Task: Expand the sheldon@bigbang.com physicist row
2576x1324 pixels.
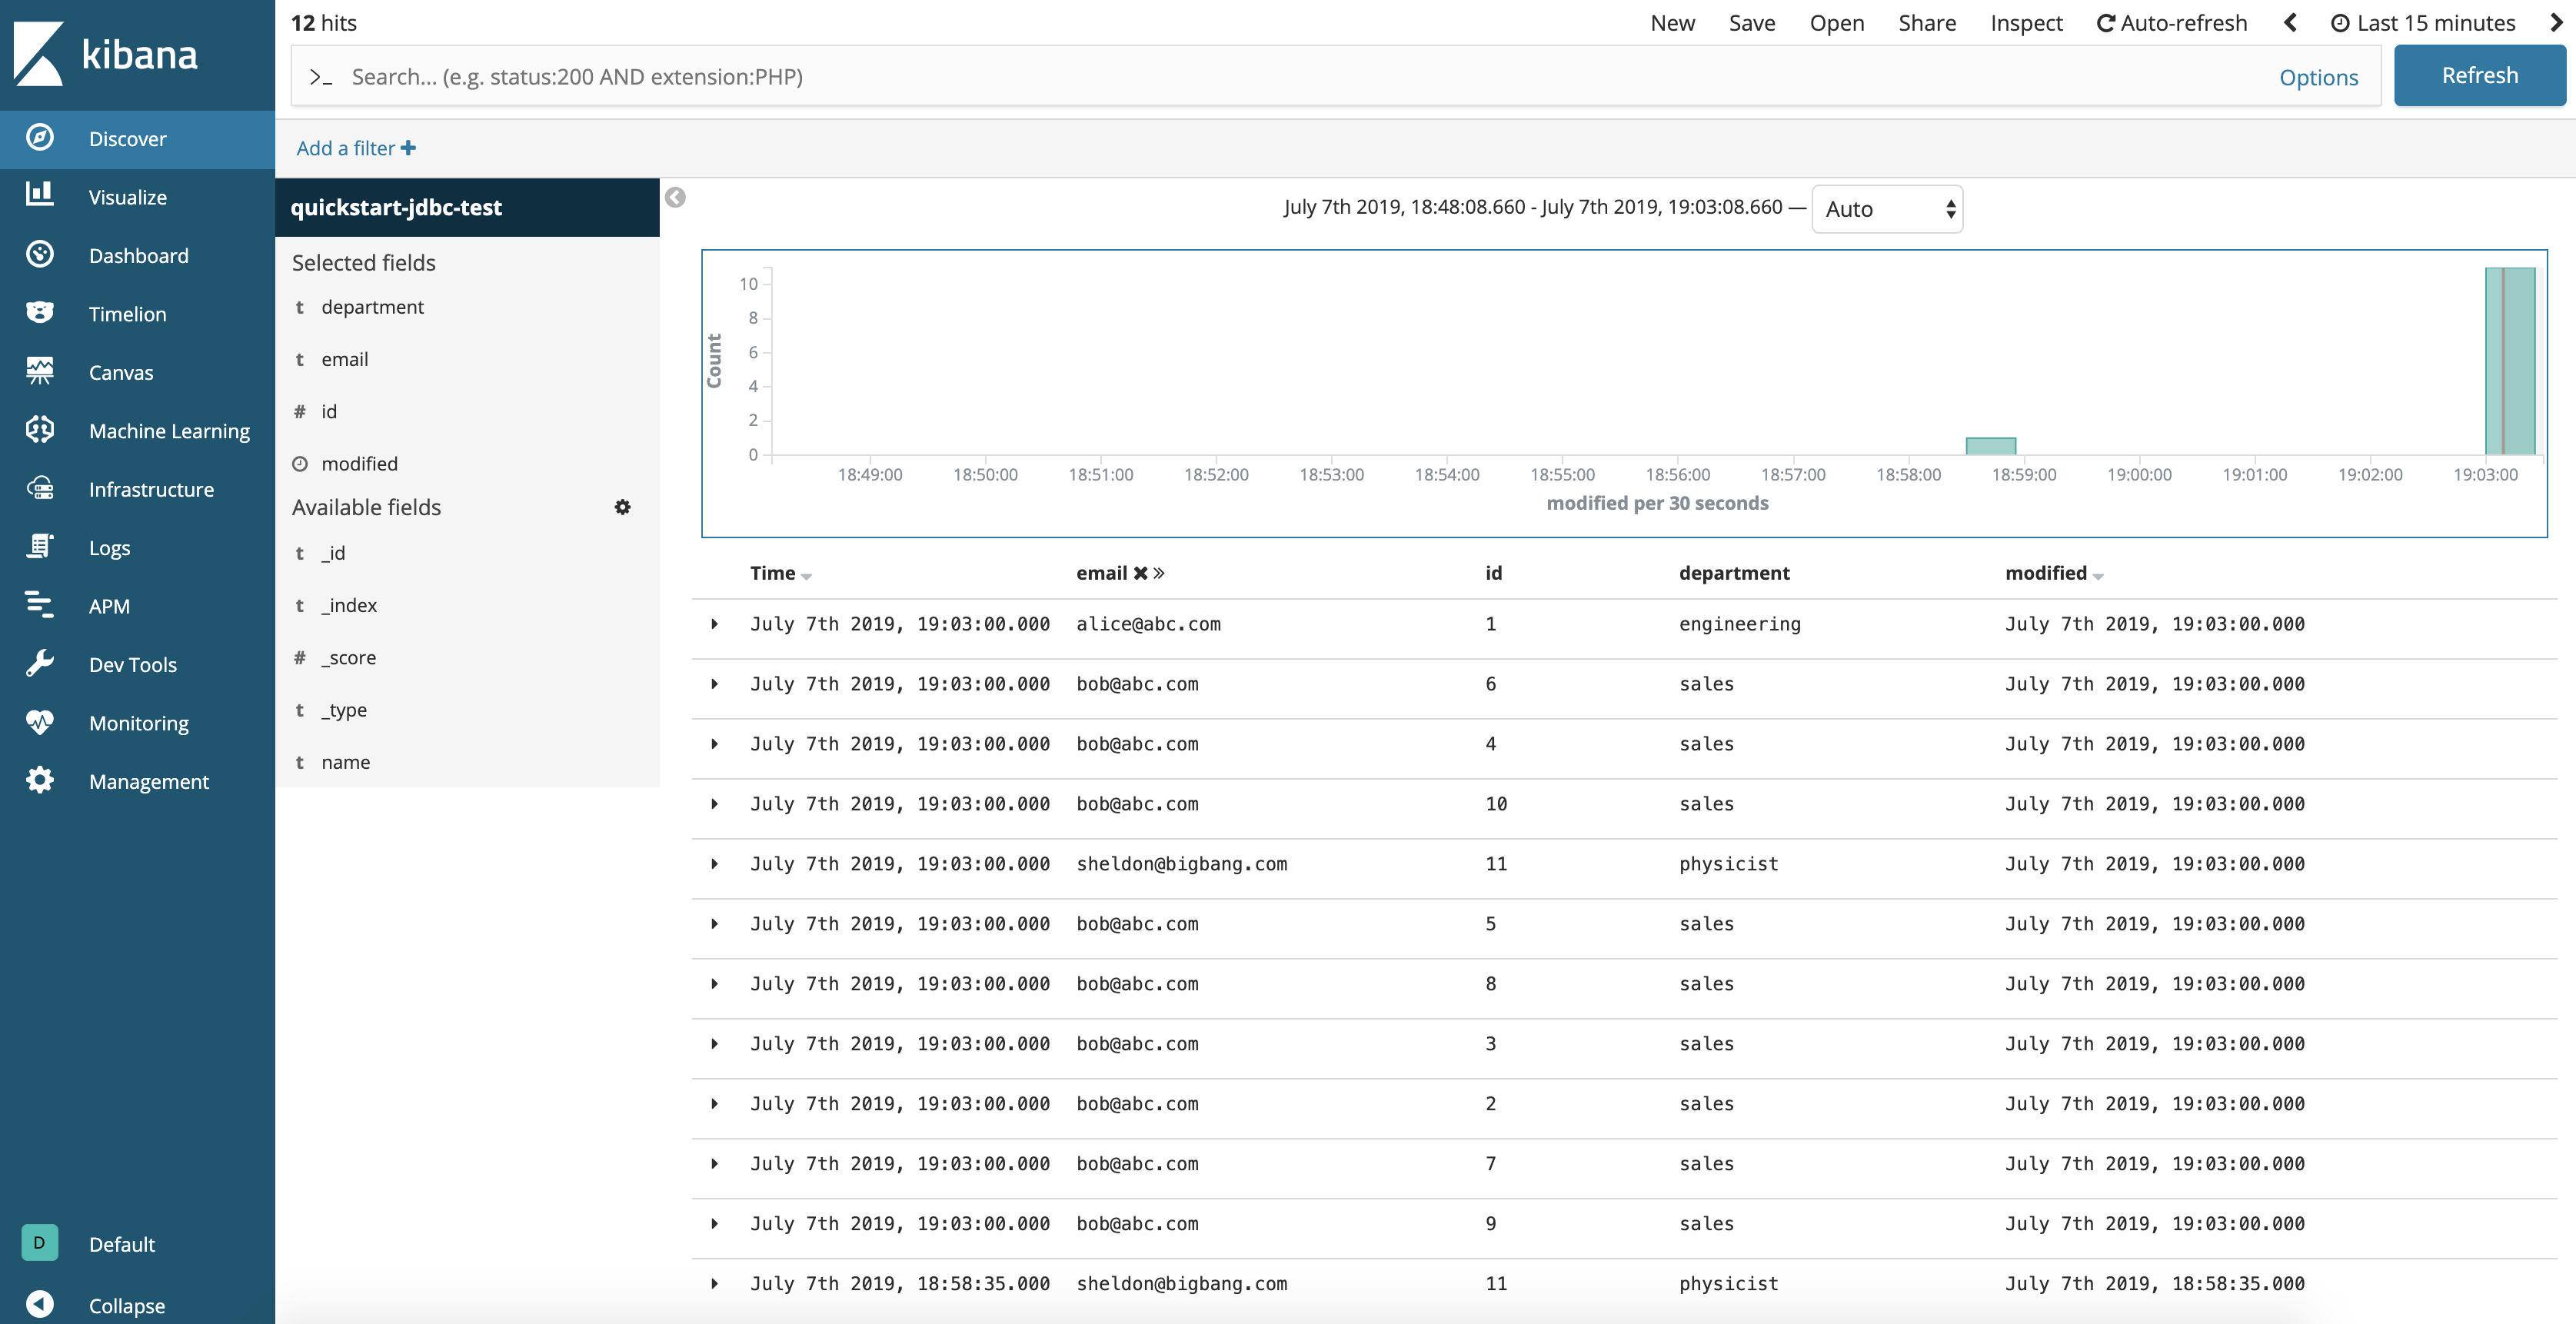Action: pyautogui.click(x=715, y=863)
